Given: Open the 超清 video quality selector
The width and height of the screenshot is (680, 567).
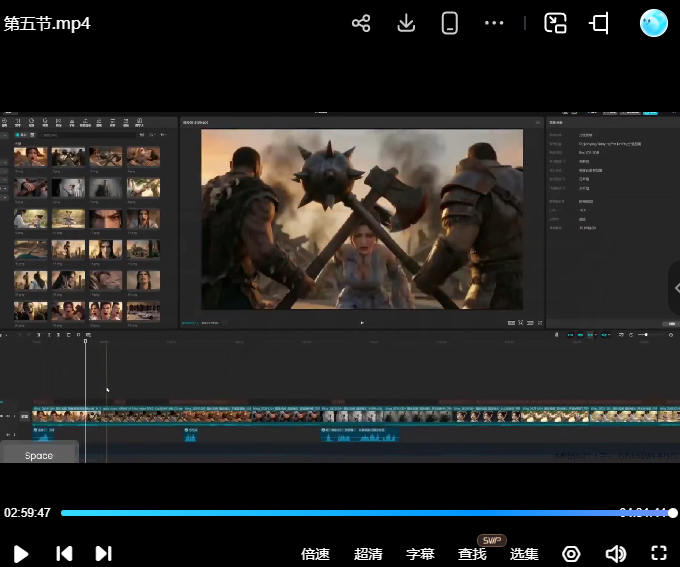Looking at the screenshot, I should pyautogui.click(x=368, y=554).
